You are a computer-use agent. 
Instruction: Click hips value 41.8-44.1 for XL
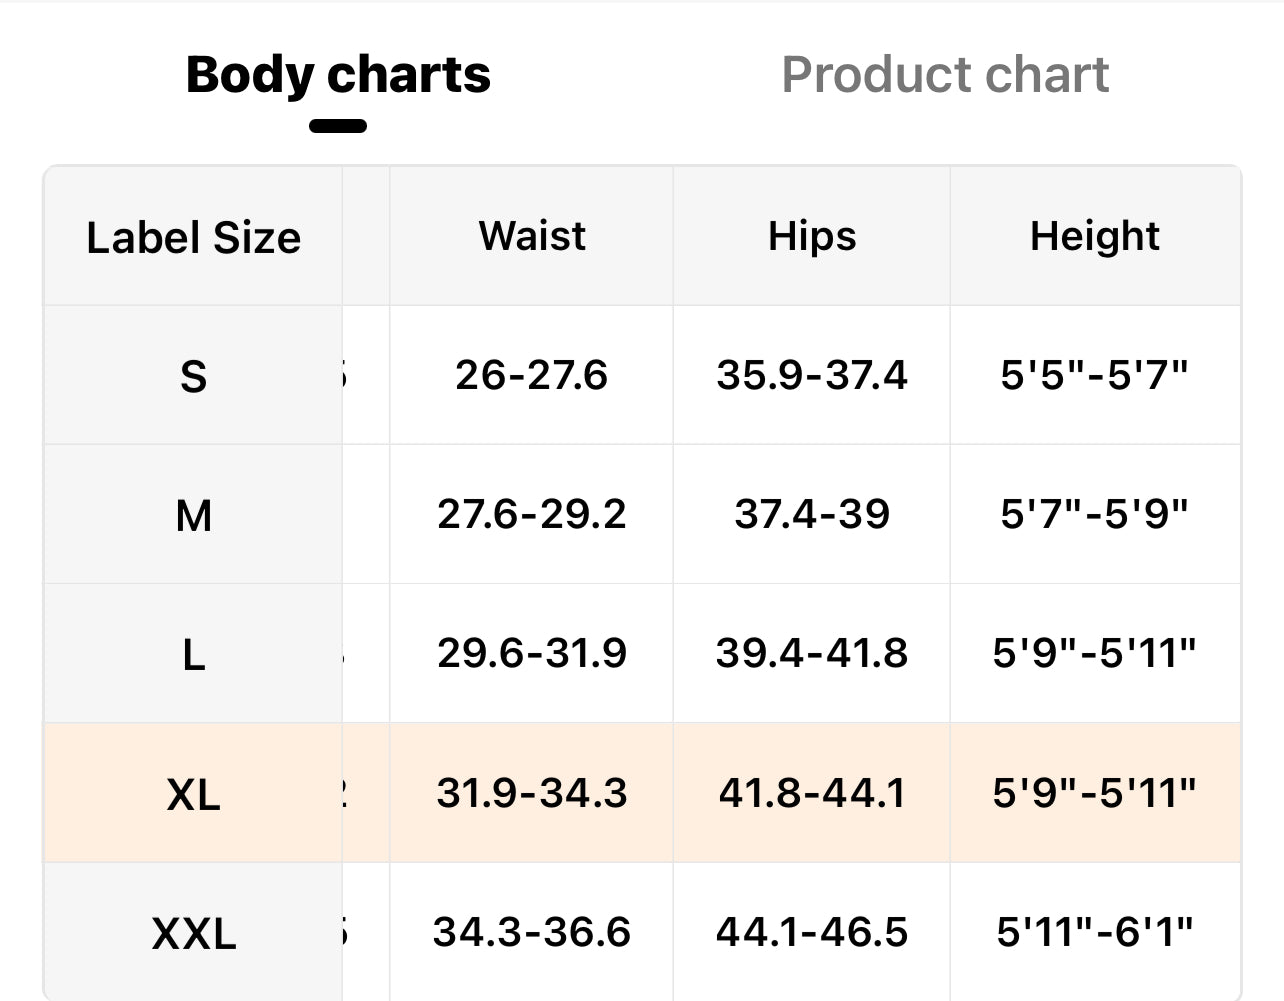[812, 793]
